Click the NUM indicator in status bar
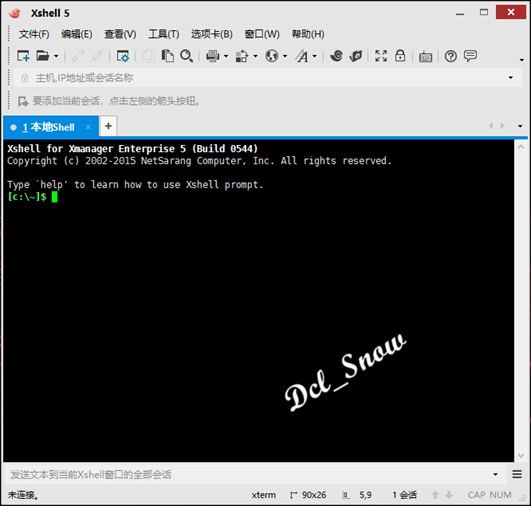 [501, 495]
